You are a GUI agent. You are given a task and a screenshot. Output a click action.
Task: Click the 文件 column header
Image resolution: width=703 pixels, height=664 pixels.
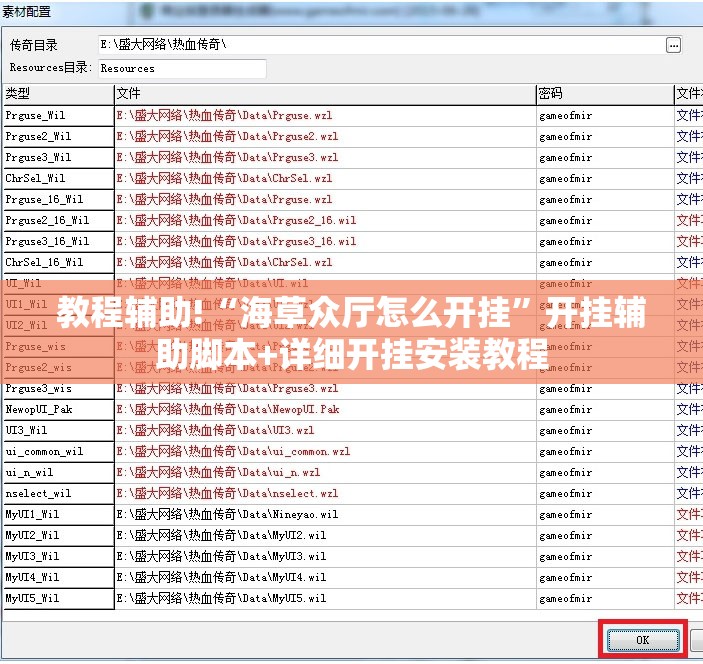coord(325,94)
